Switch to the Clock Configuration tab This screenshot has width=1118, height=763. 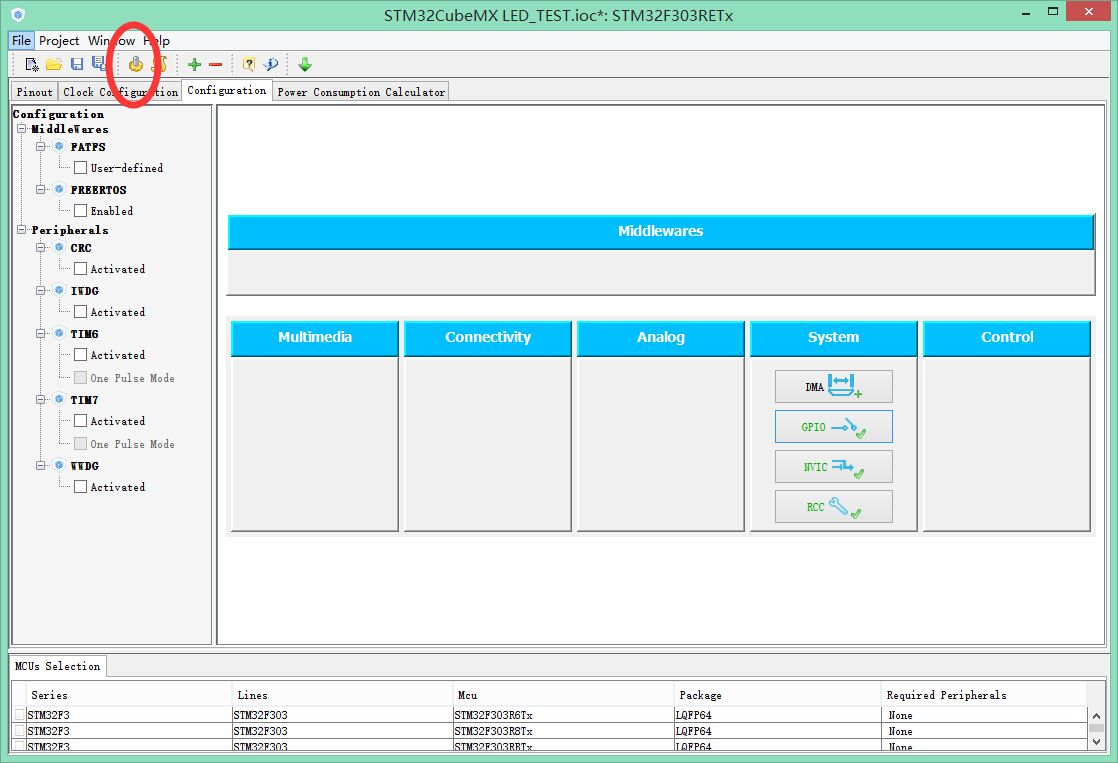point(120,92)
